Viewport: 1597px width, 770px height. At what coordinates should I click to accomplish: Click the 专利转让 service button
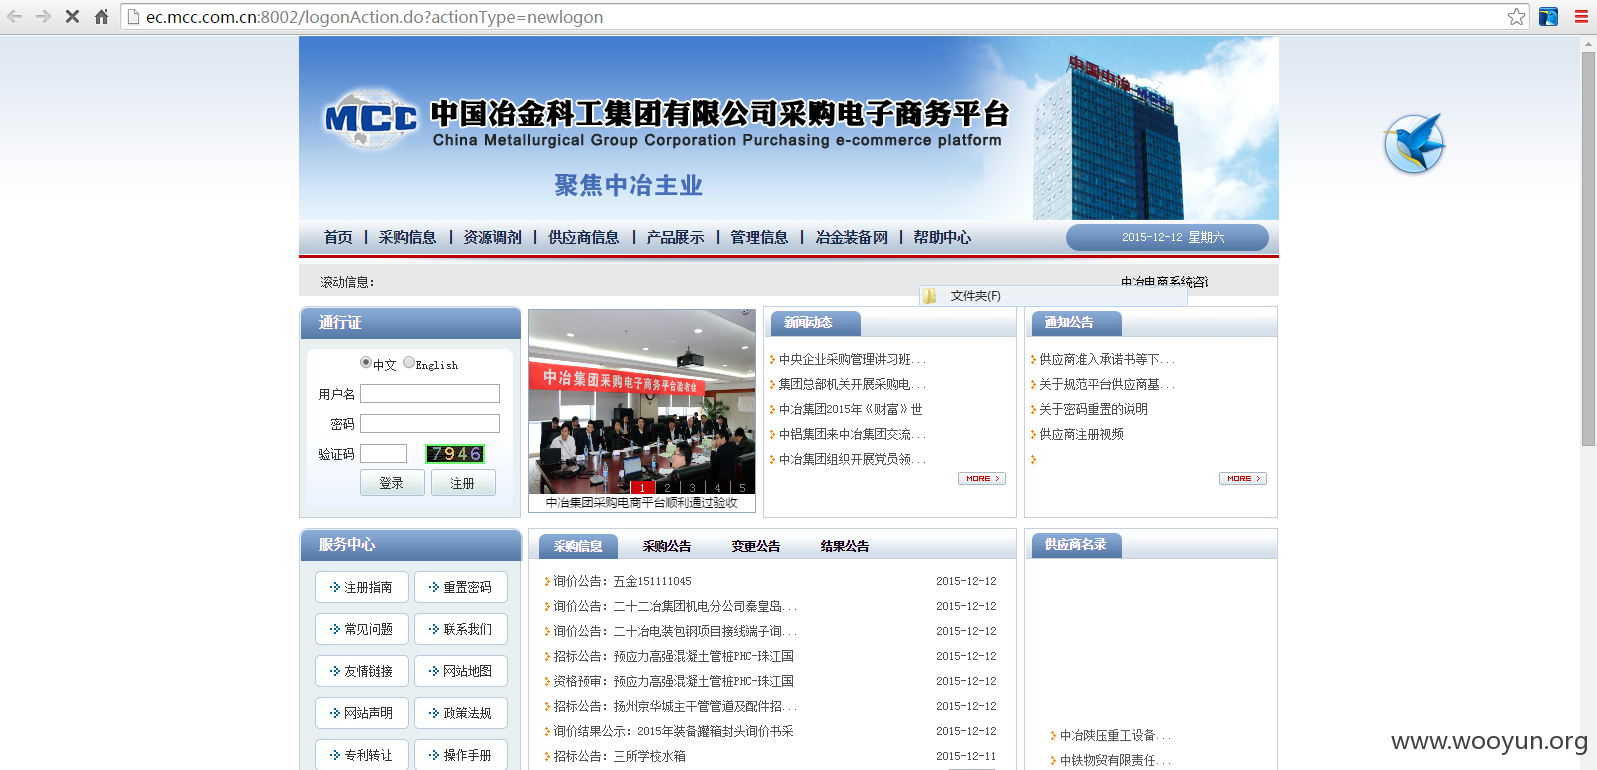click(361, 754)
